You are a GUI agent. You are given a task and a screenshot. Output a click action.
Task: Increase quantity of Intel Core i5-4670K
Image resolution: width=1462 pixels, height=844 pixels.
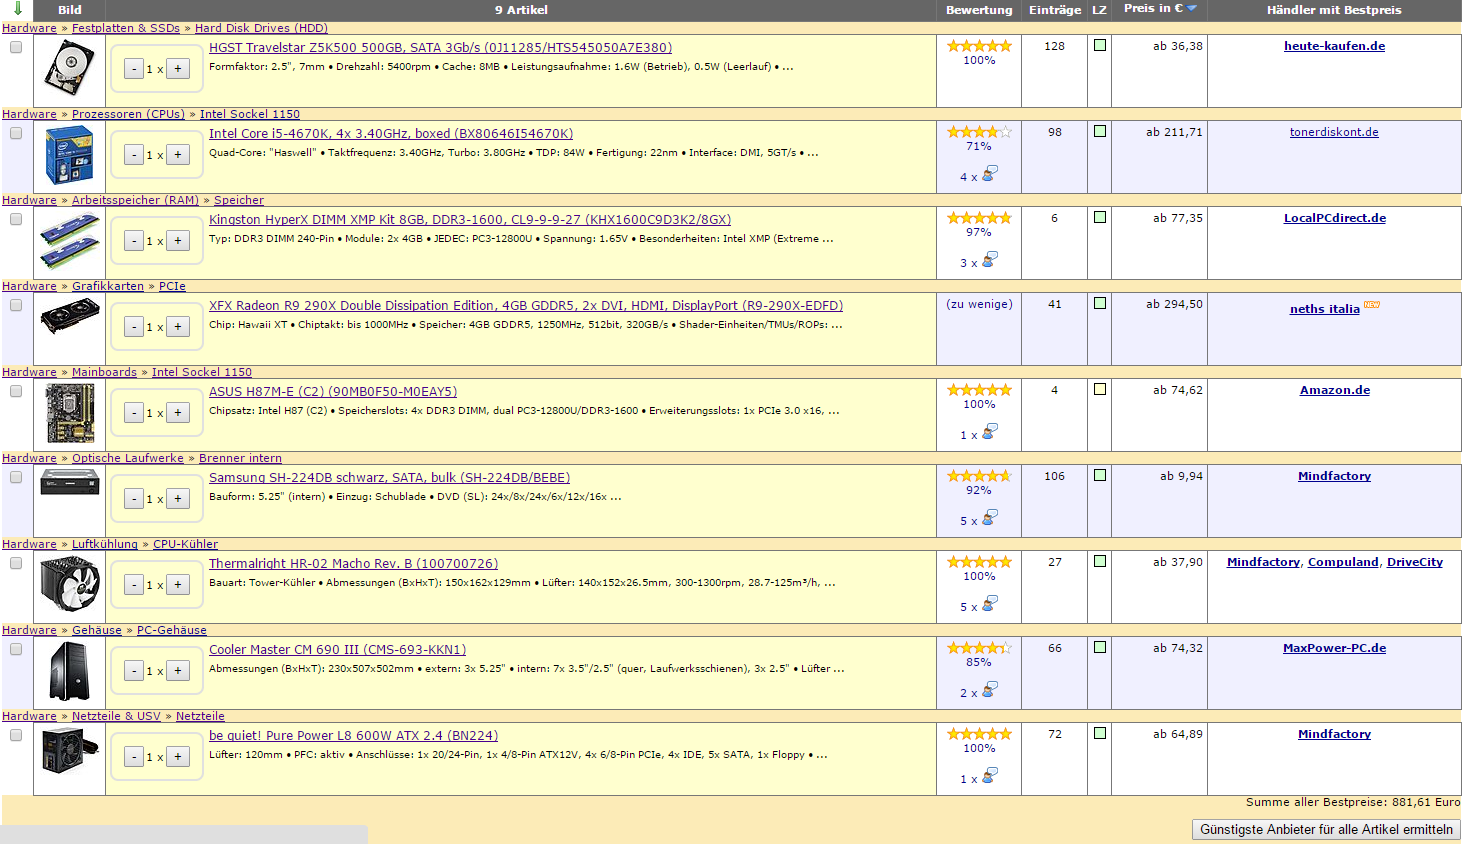pyautogui.click(x=178, y=155)
